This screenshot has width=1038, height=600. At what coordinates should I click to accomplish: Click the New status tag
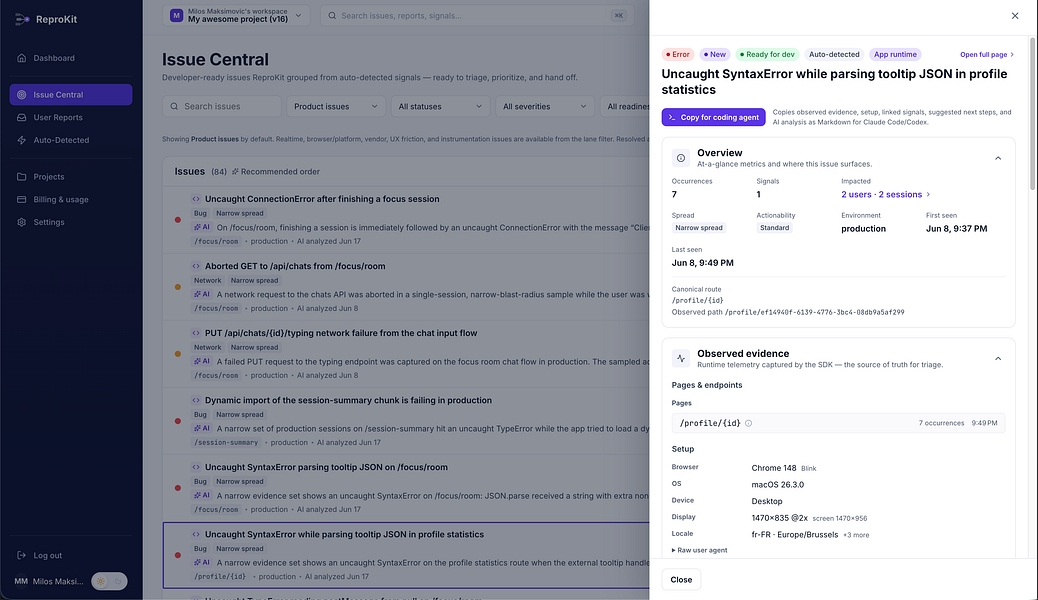coord(714,55)
